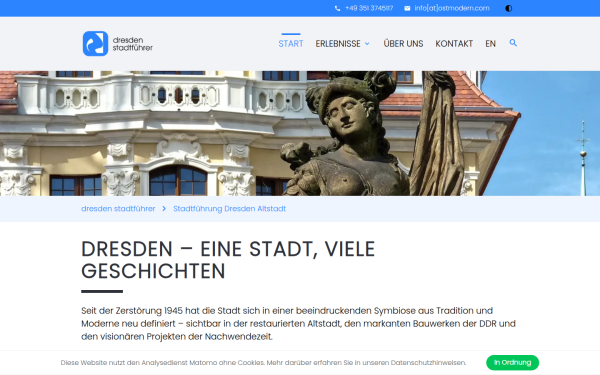Click the info[at]ostmodern.com email link
This screenshot has height=375, width=600.
point(452,8)
